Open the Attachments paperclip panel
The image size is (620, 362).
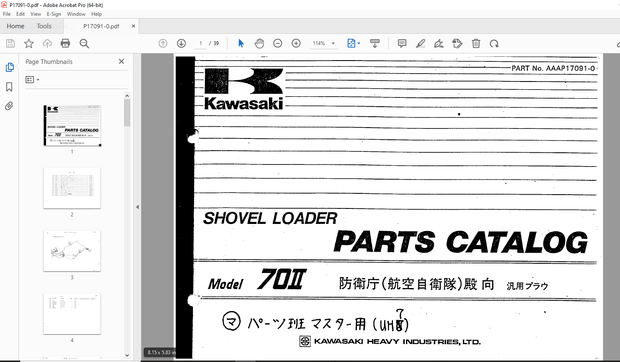tap(9, 106)
